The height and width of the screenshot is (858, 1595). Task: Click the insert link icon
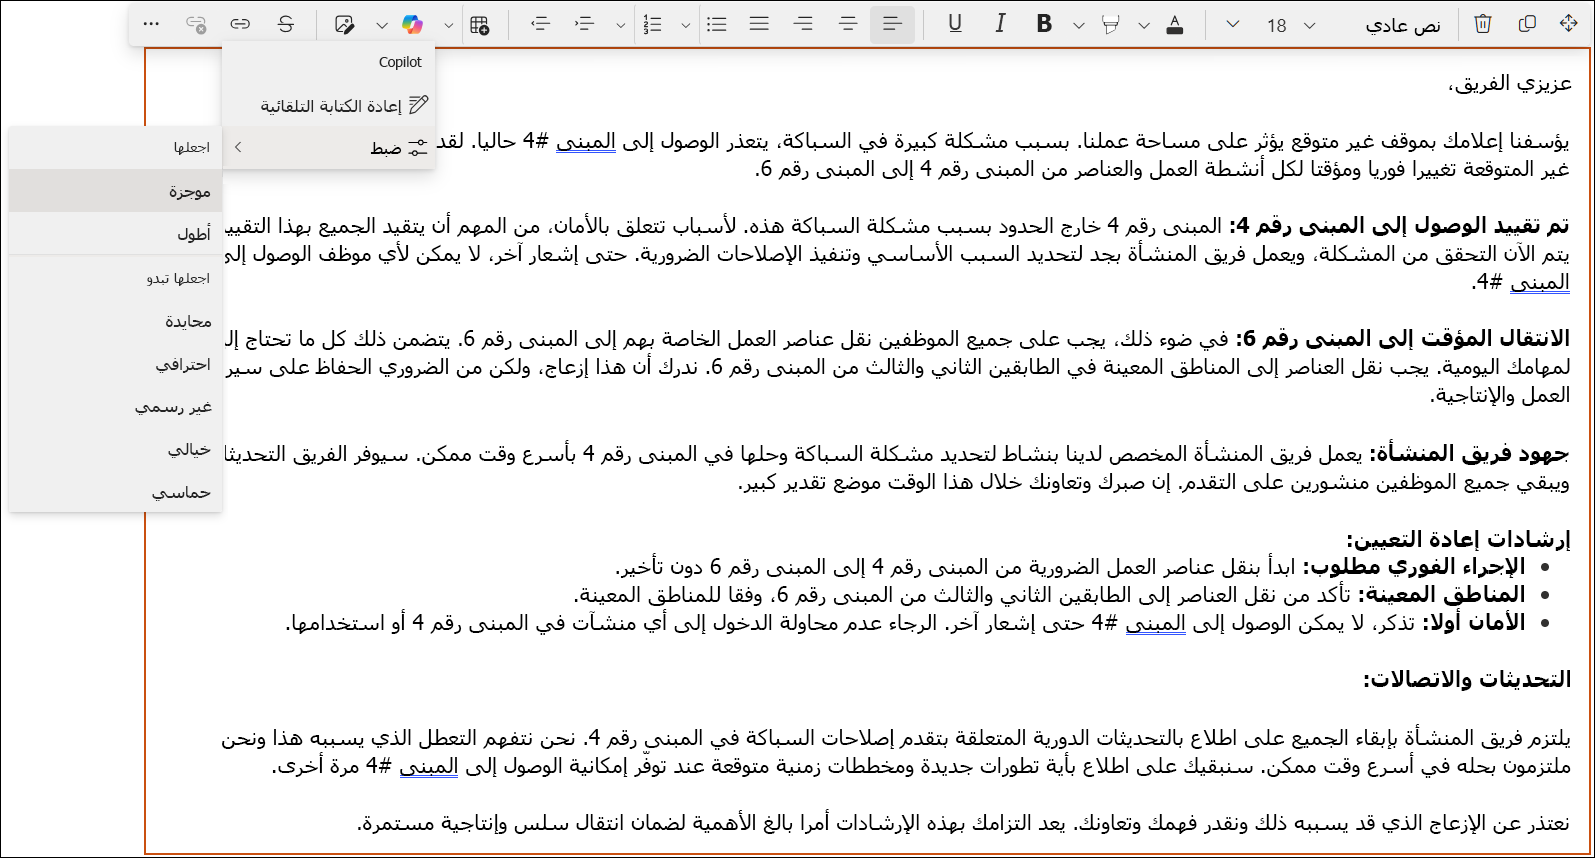pyautogui.click(x=240, y=24)
